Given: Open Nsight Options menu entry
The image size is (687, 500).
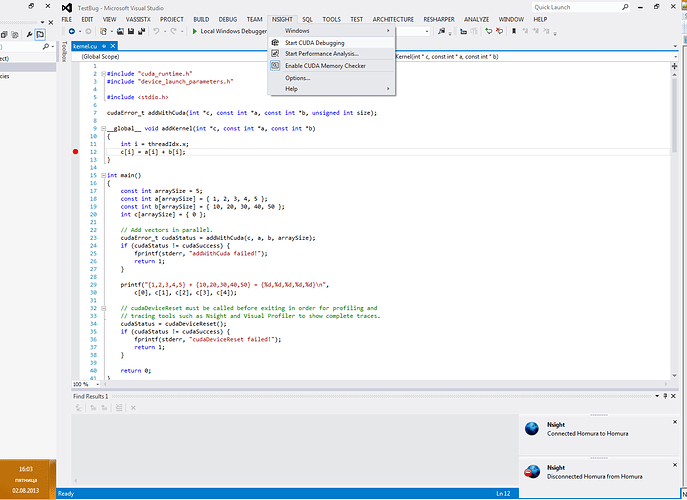Looking at the screenshot, I should click(297, 78).
